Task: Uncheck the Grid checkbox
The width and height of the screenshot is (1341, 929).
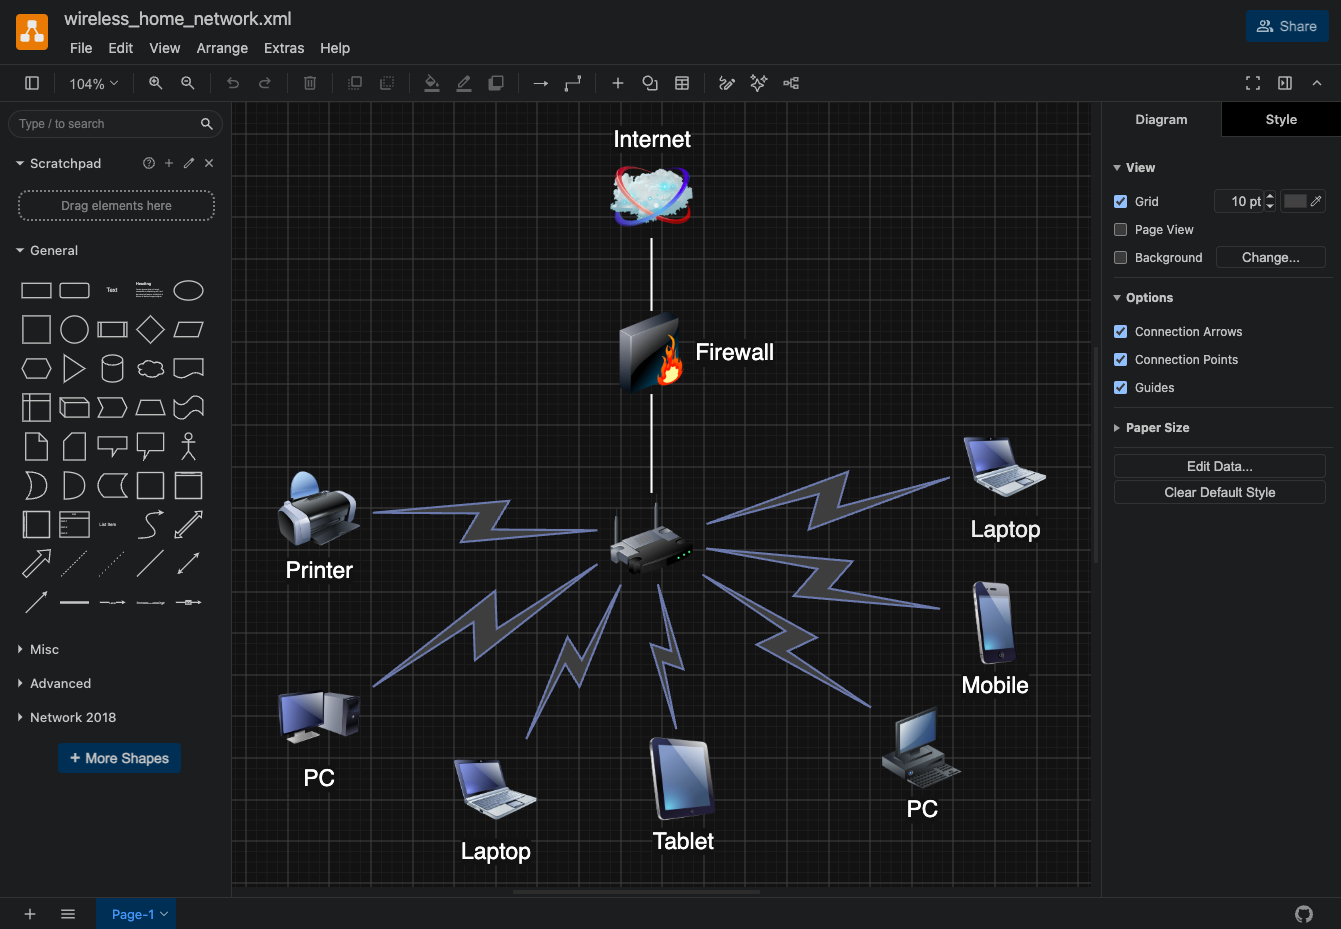Action: (1121, 201)
